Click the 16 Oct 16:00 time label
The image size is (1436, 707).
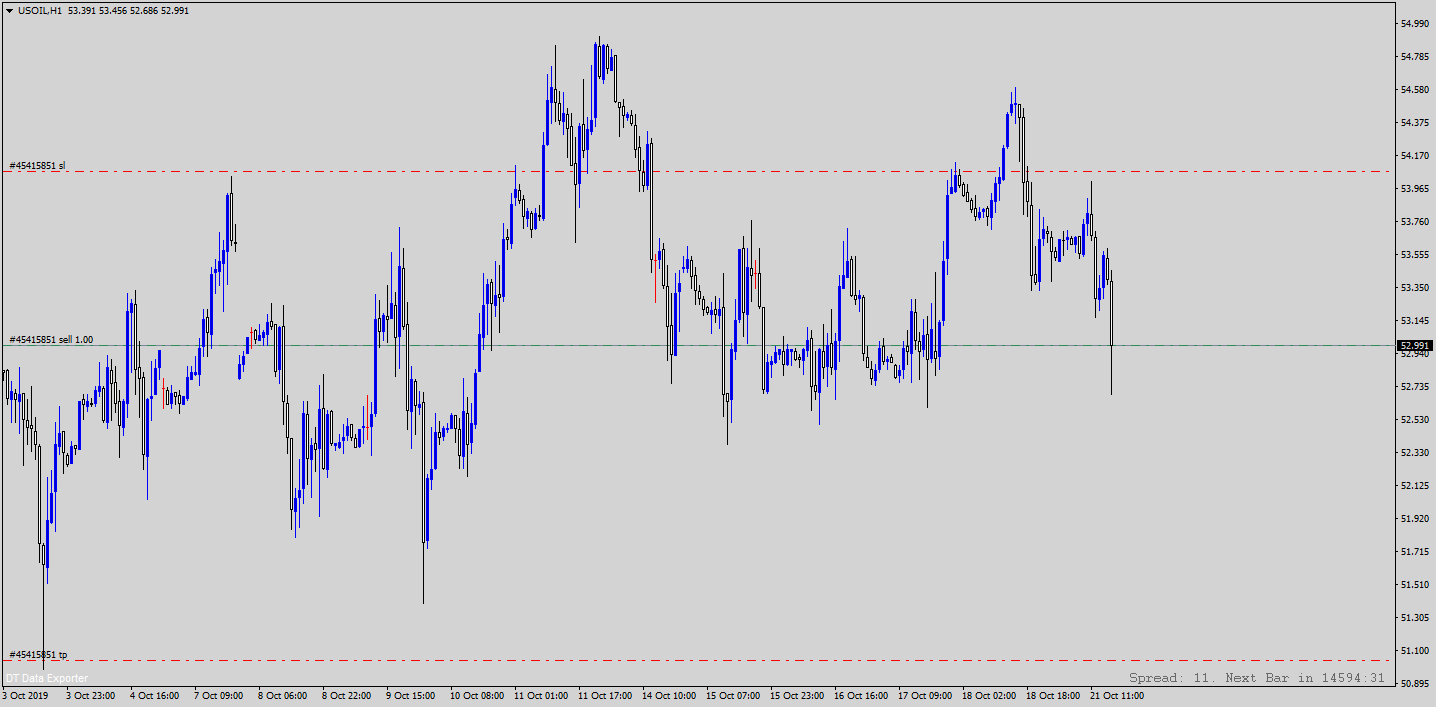[x=860, y=696]
